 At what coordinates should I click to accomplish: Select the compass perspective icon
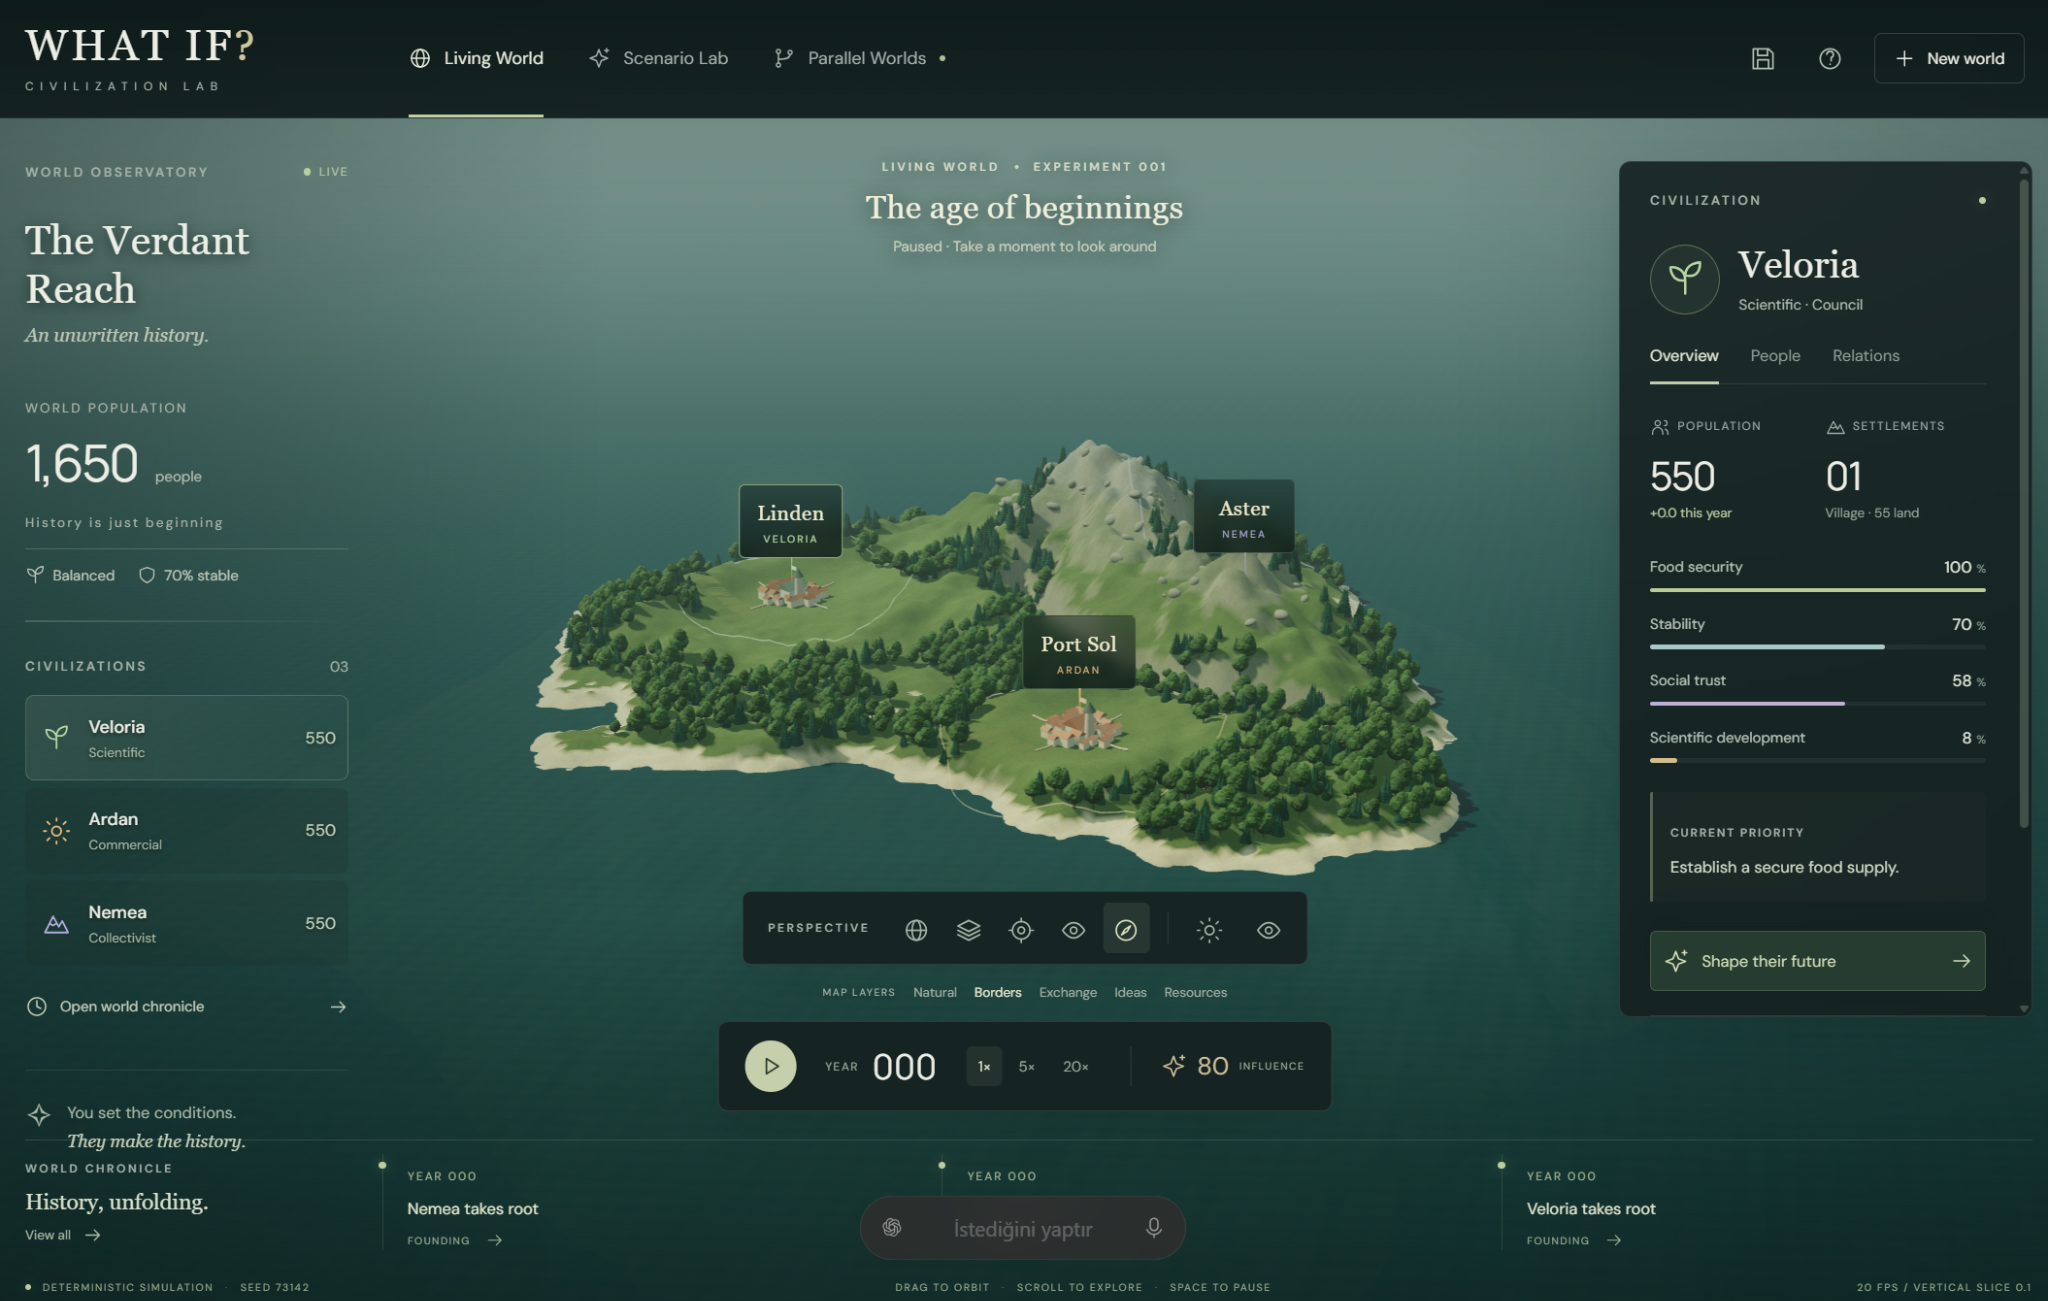(x=1126, y=930)
